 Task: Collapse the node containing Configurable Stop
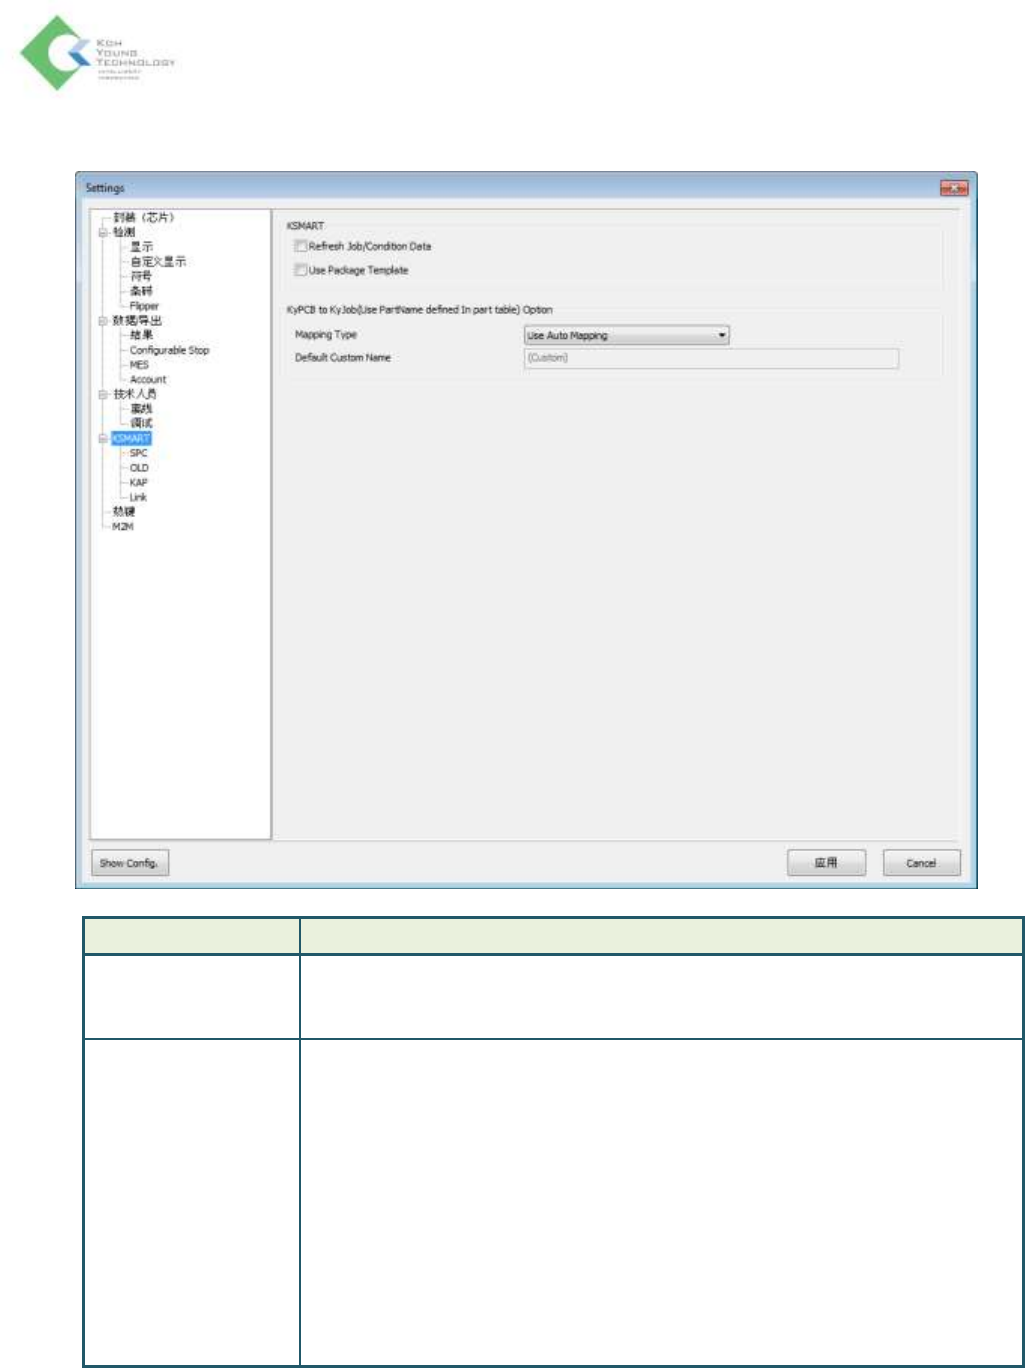[x=102, y=321]
